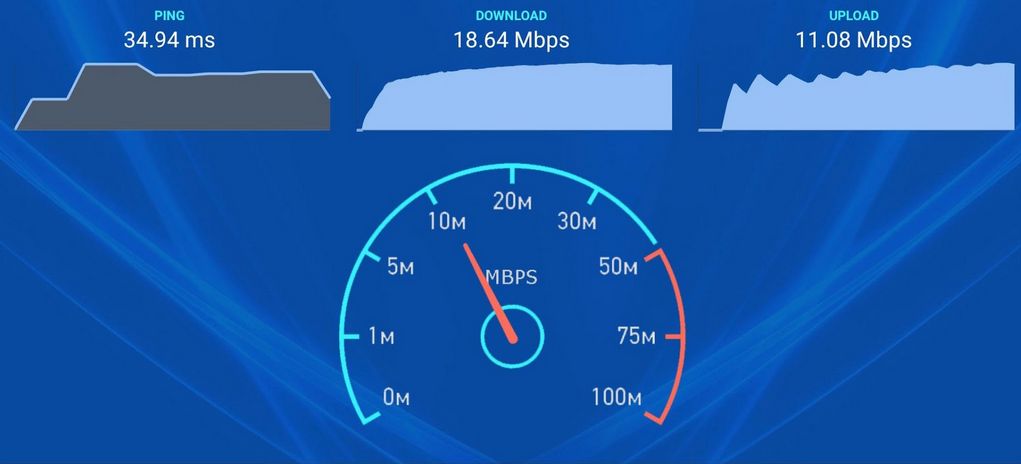Click the PING label heading
This screenshot has height=464, width=1021.
coord(169,15)
